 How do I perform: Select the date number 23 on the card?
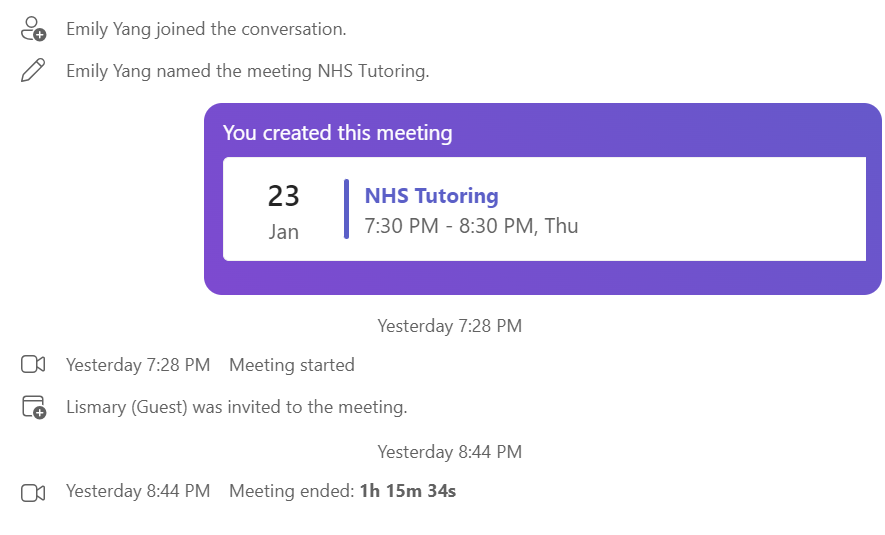click(284, 196)
